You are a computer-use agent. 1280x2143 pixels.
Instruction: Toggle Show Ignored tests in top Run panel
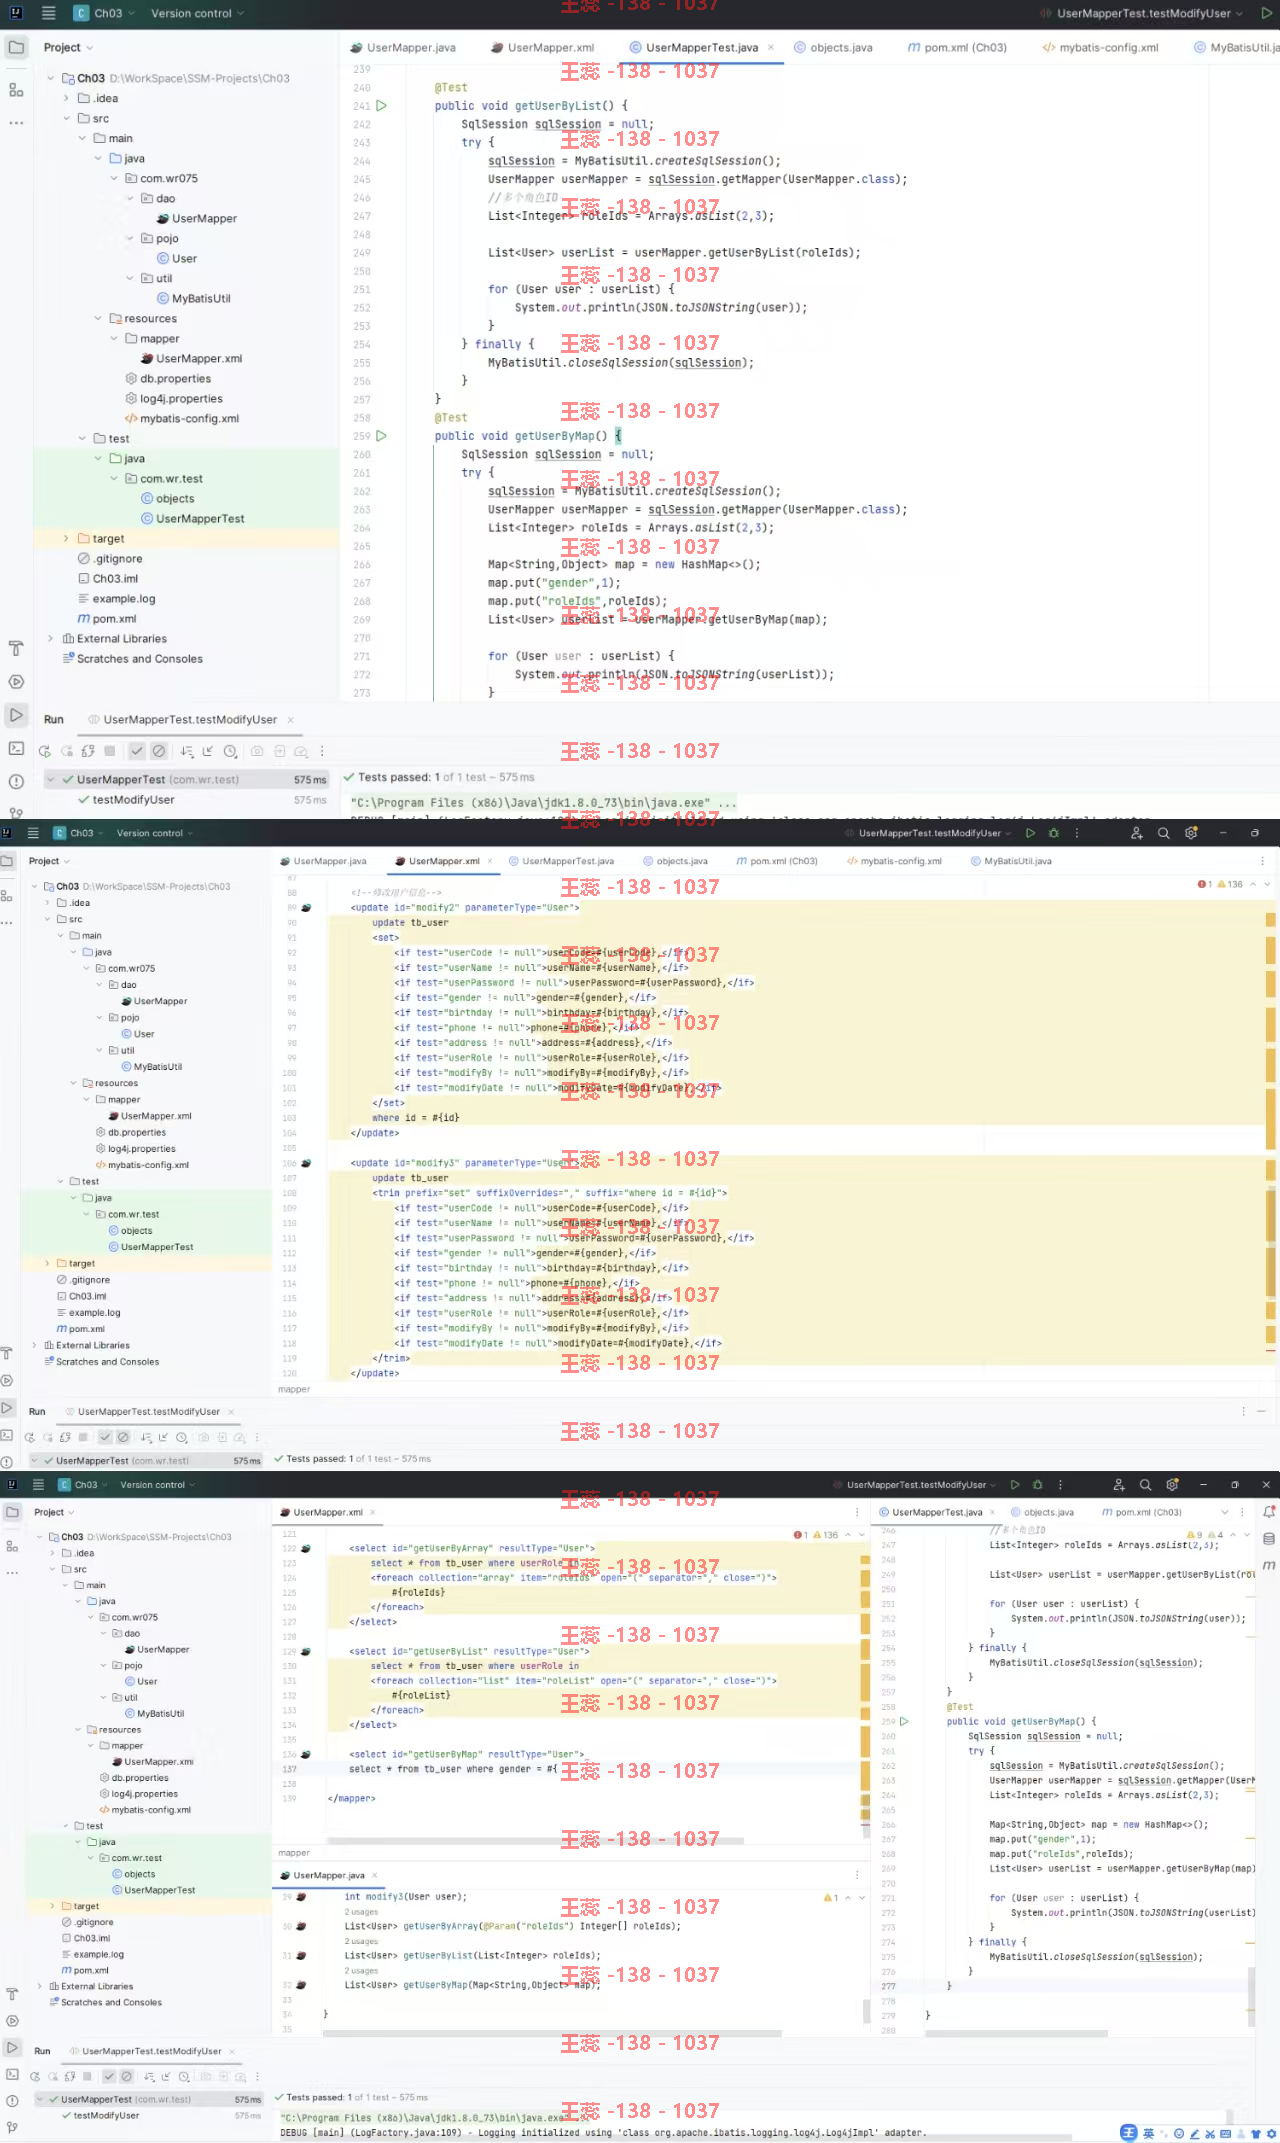pos(158,751)
